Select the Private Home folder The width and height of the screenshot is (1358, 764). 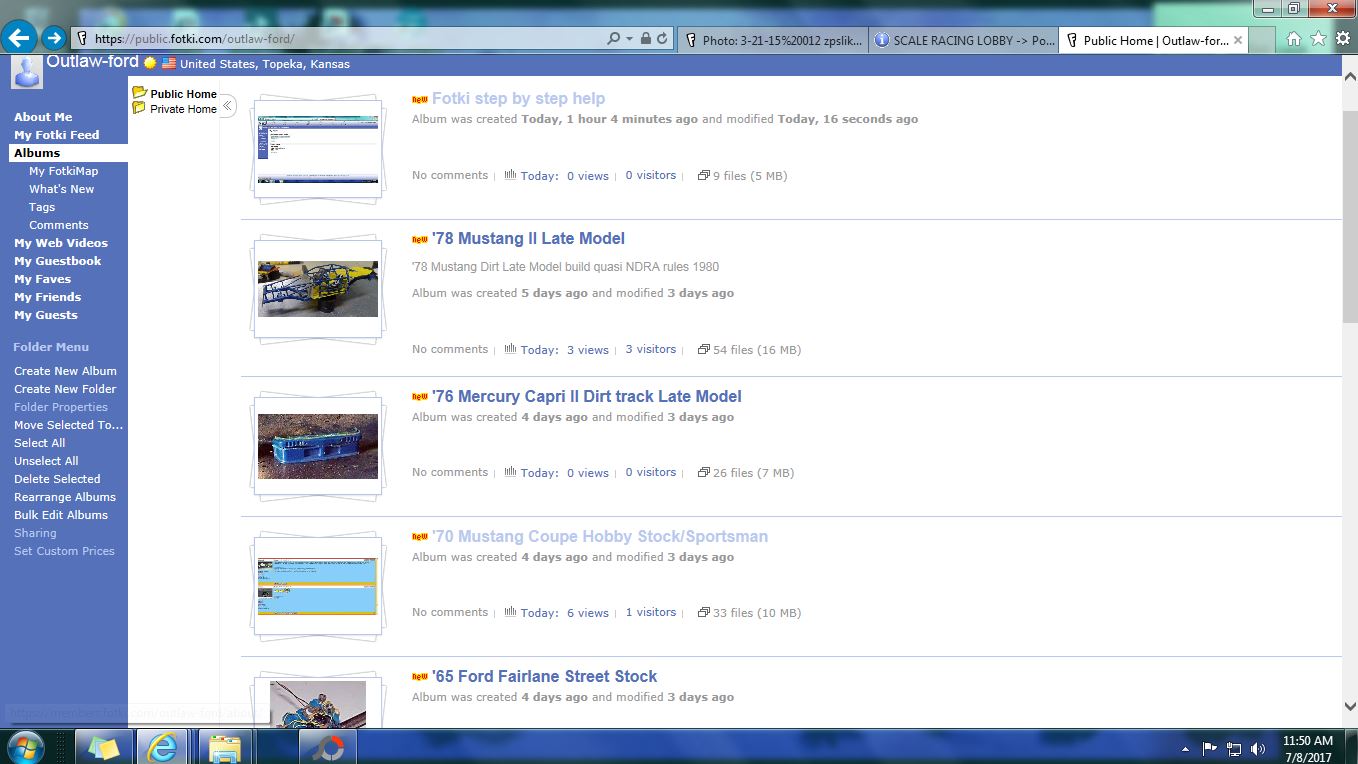point(182,109)
